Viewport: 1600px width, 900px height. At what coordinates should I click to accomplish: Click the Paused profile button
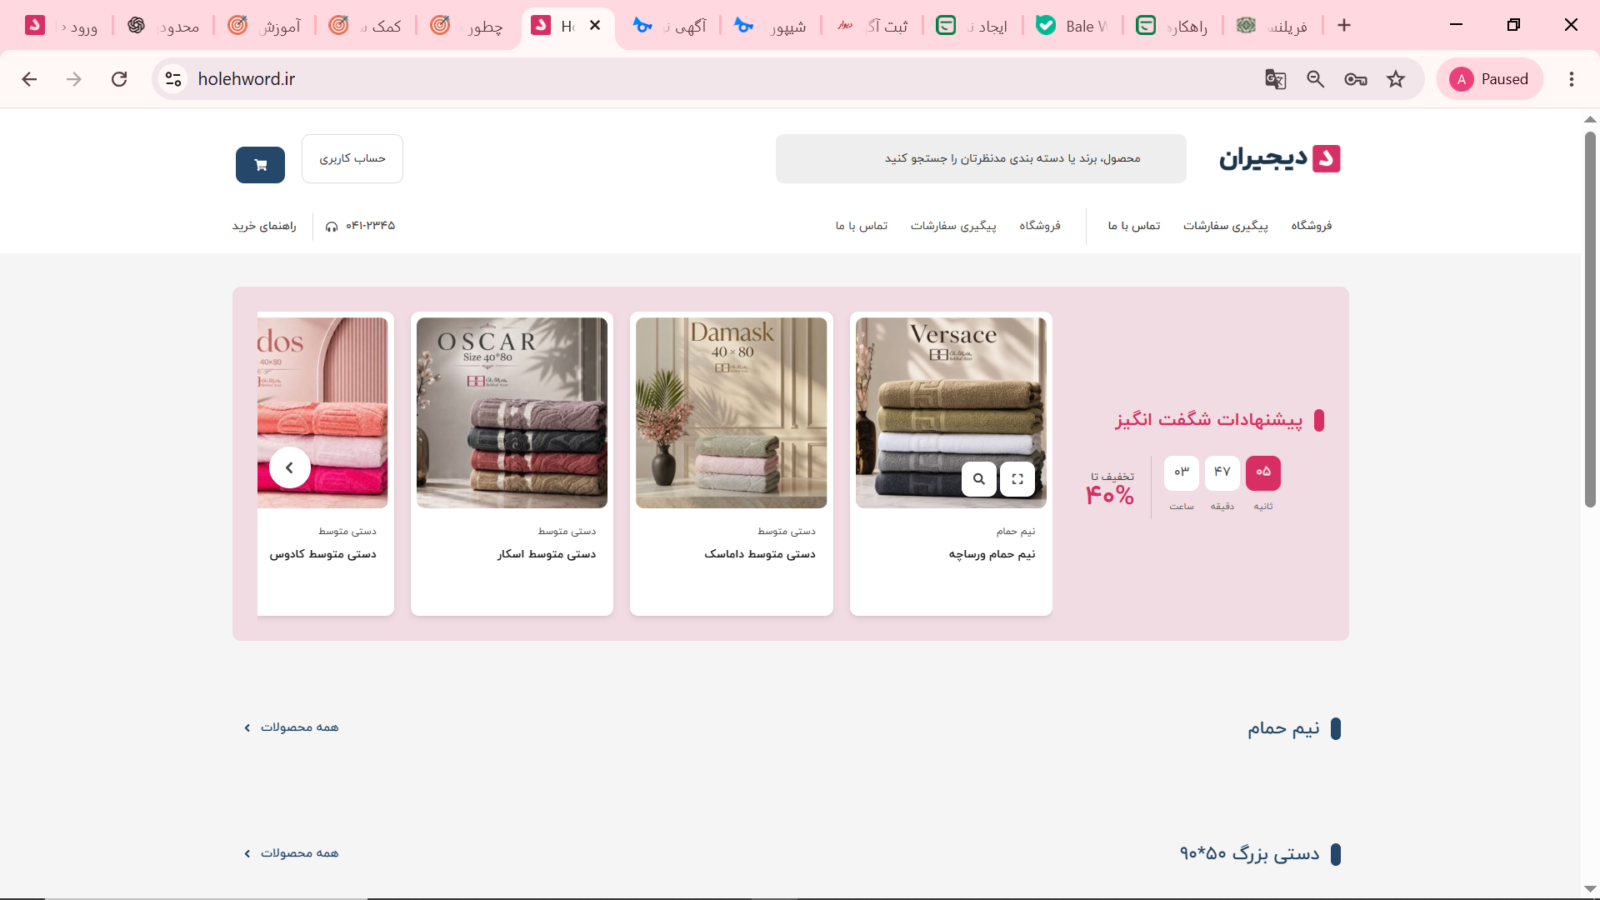coord(1489,79)
